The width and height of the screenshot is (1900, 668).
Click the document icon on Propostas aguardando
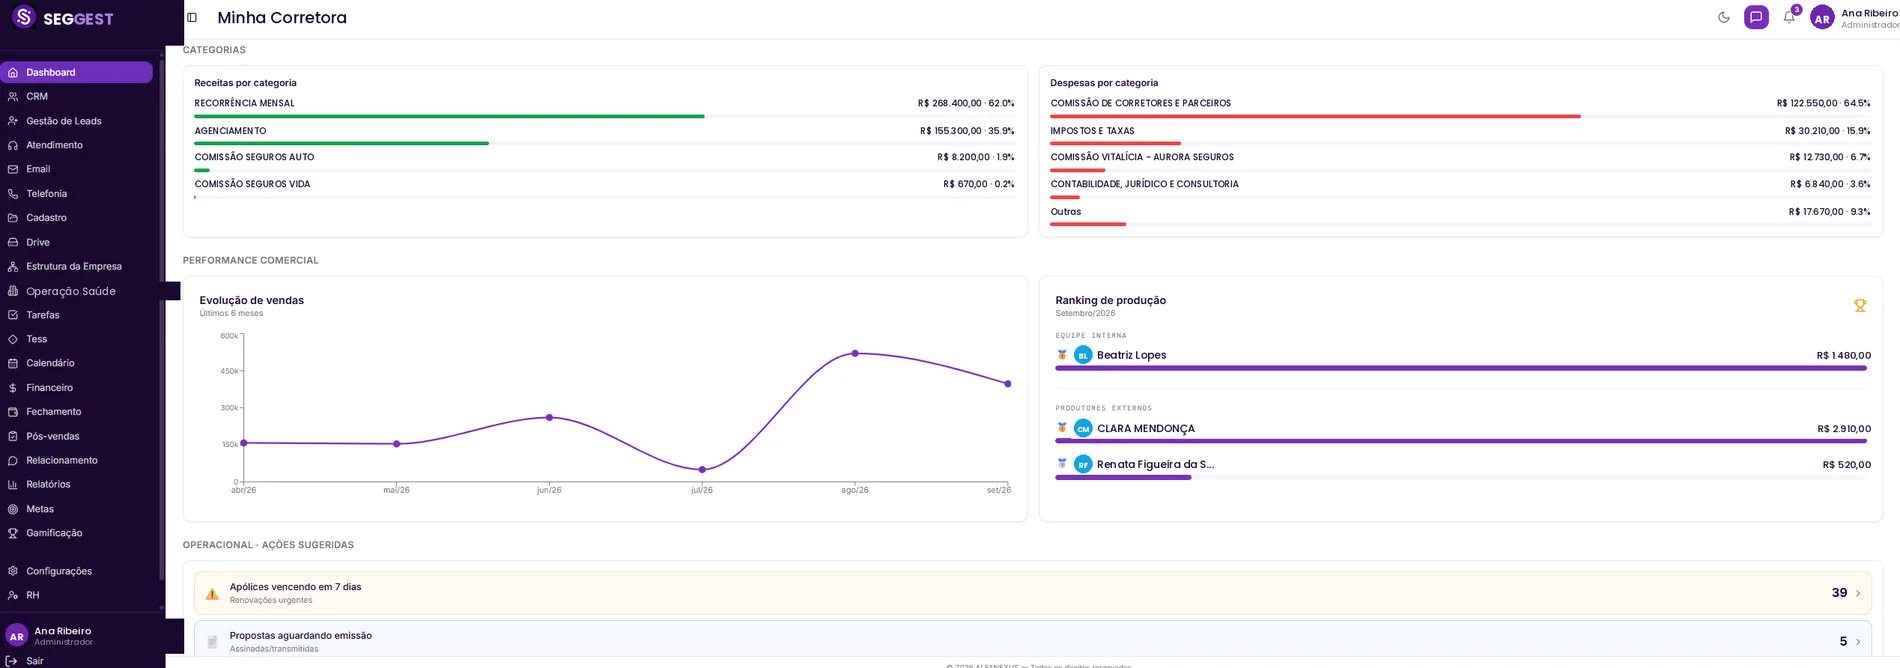click(x=212, y=642)
